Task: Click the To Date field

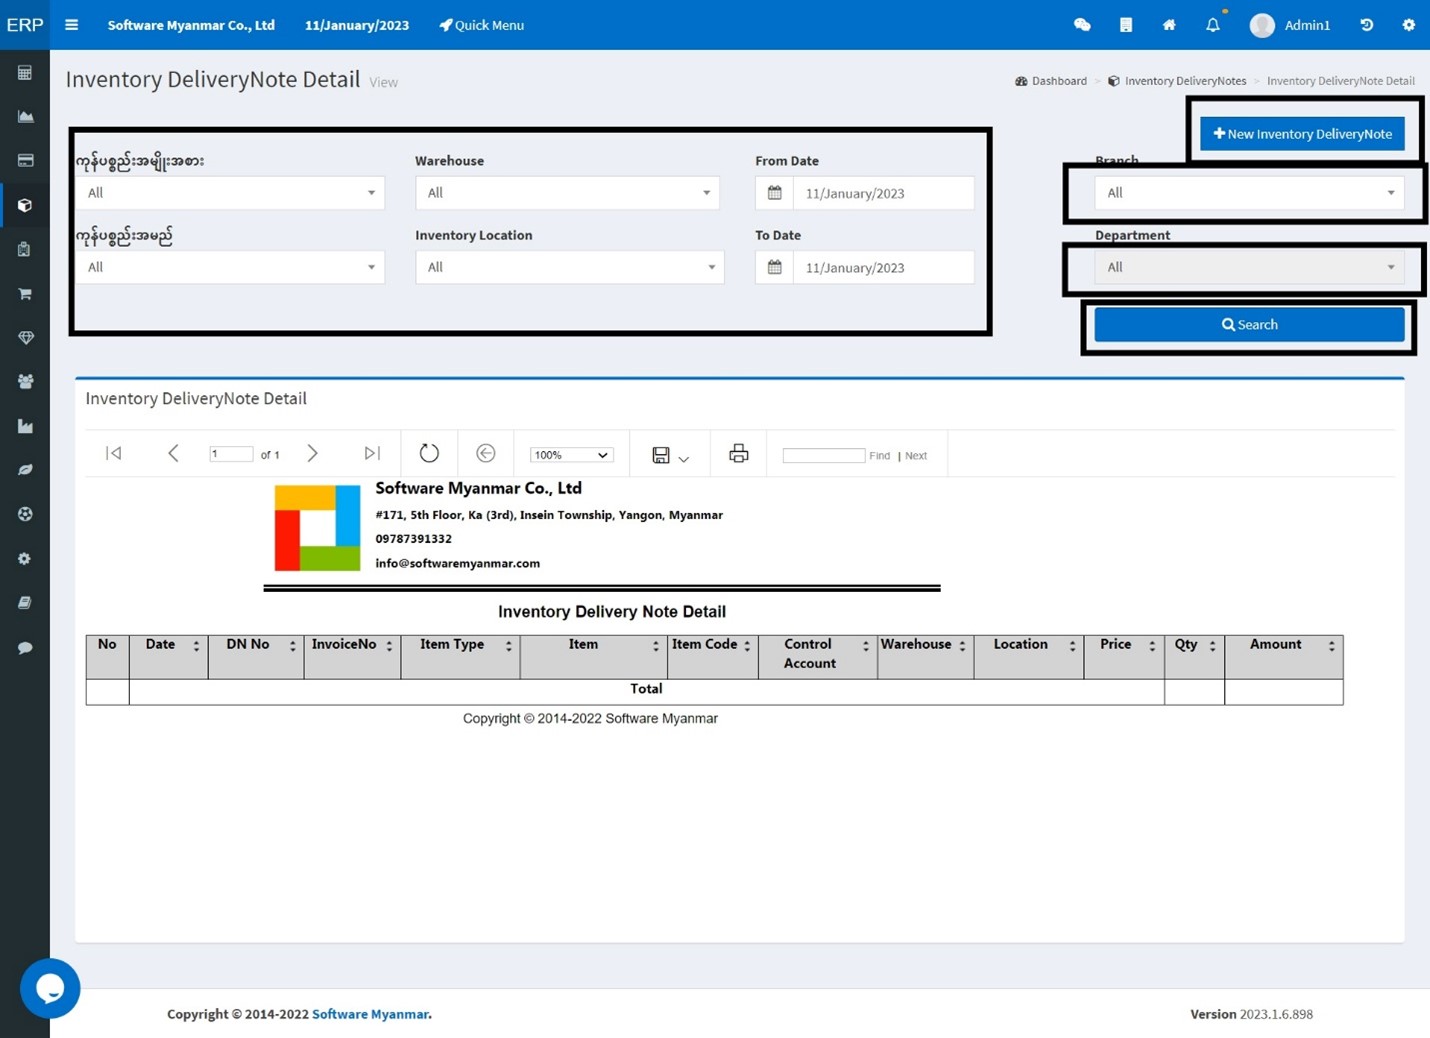Action: [x=884, y=267]
